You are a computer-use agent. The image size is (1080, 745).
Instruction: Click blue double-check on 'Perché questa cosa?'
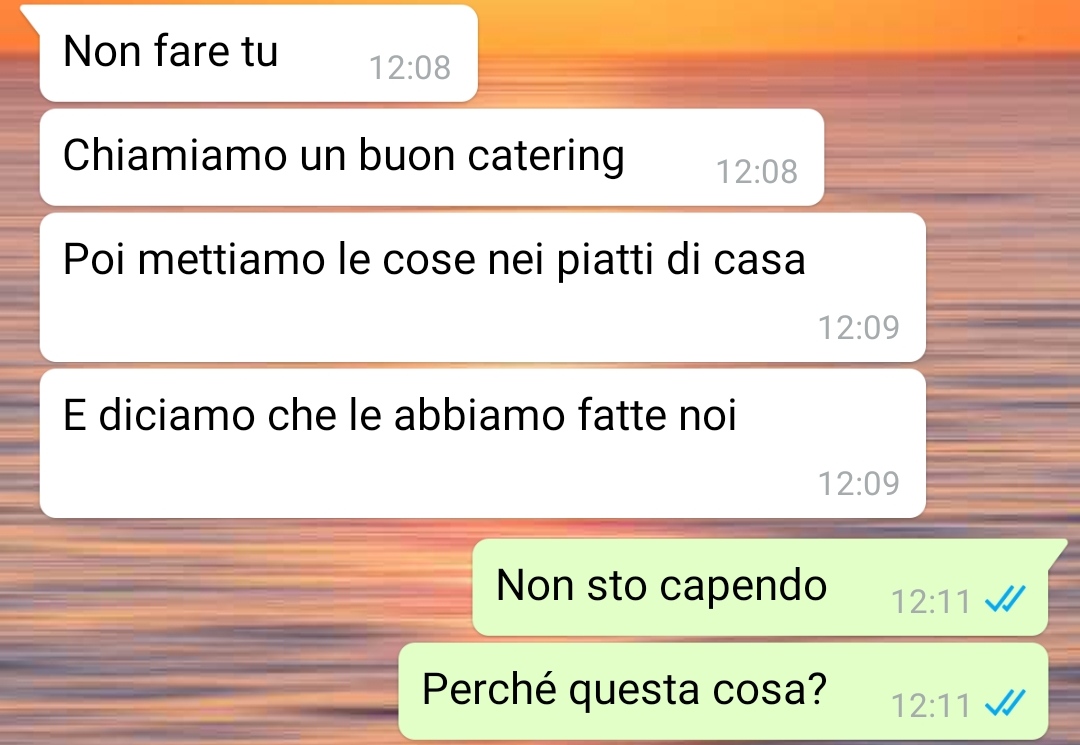(x=1006, y=704)
